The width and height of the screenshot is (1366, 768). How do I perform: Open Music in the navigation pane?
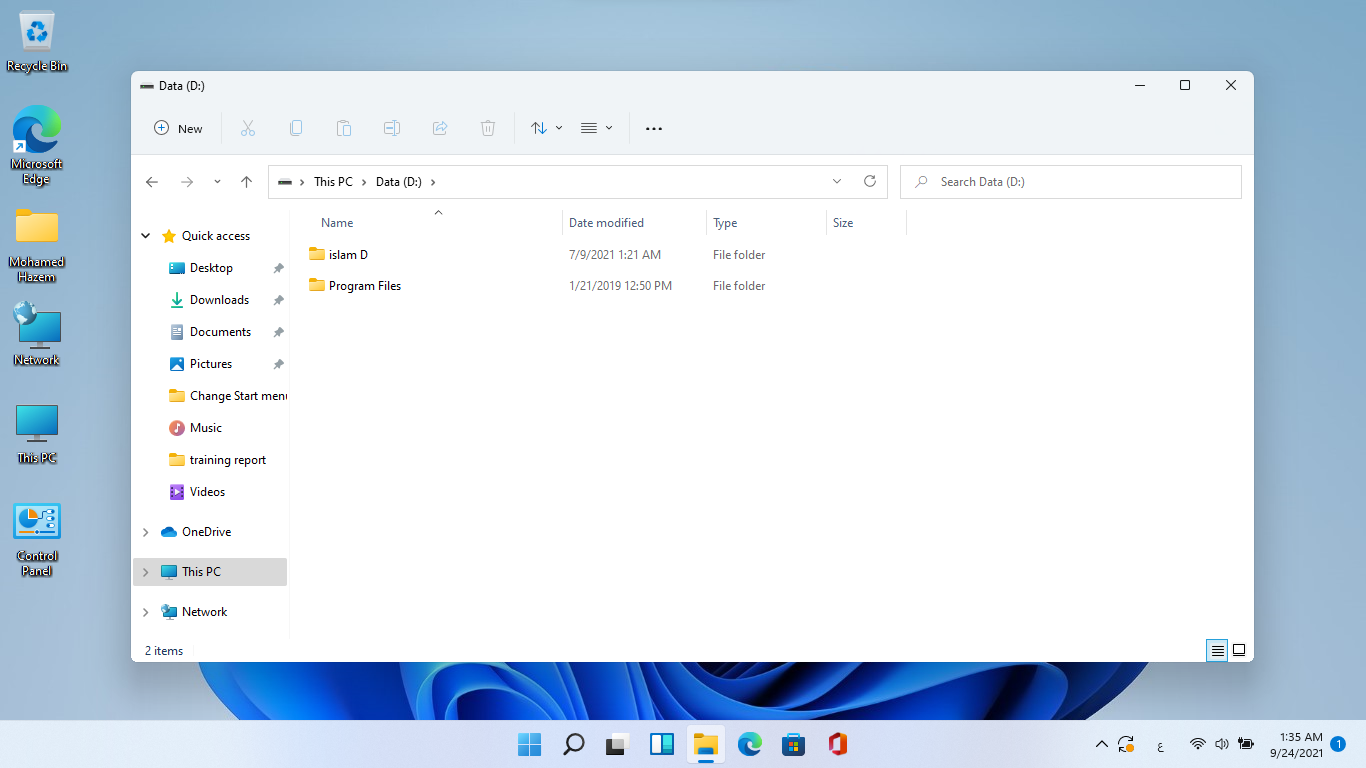[206, 428]
